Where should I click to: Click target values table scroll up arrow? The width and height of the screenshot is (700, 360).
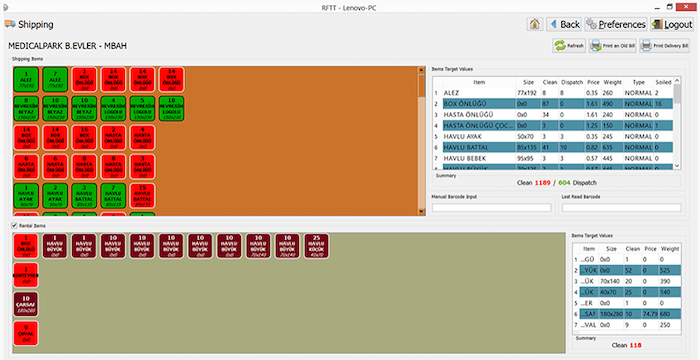click(677, 81)
